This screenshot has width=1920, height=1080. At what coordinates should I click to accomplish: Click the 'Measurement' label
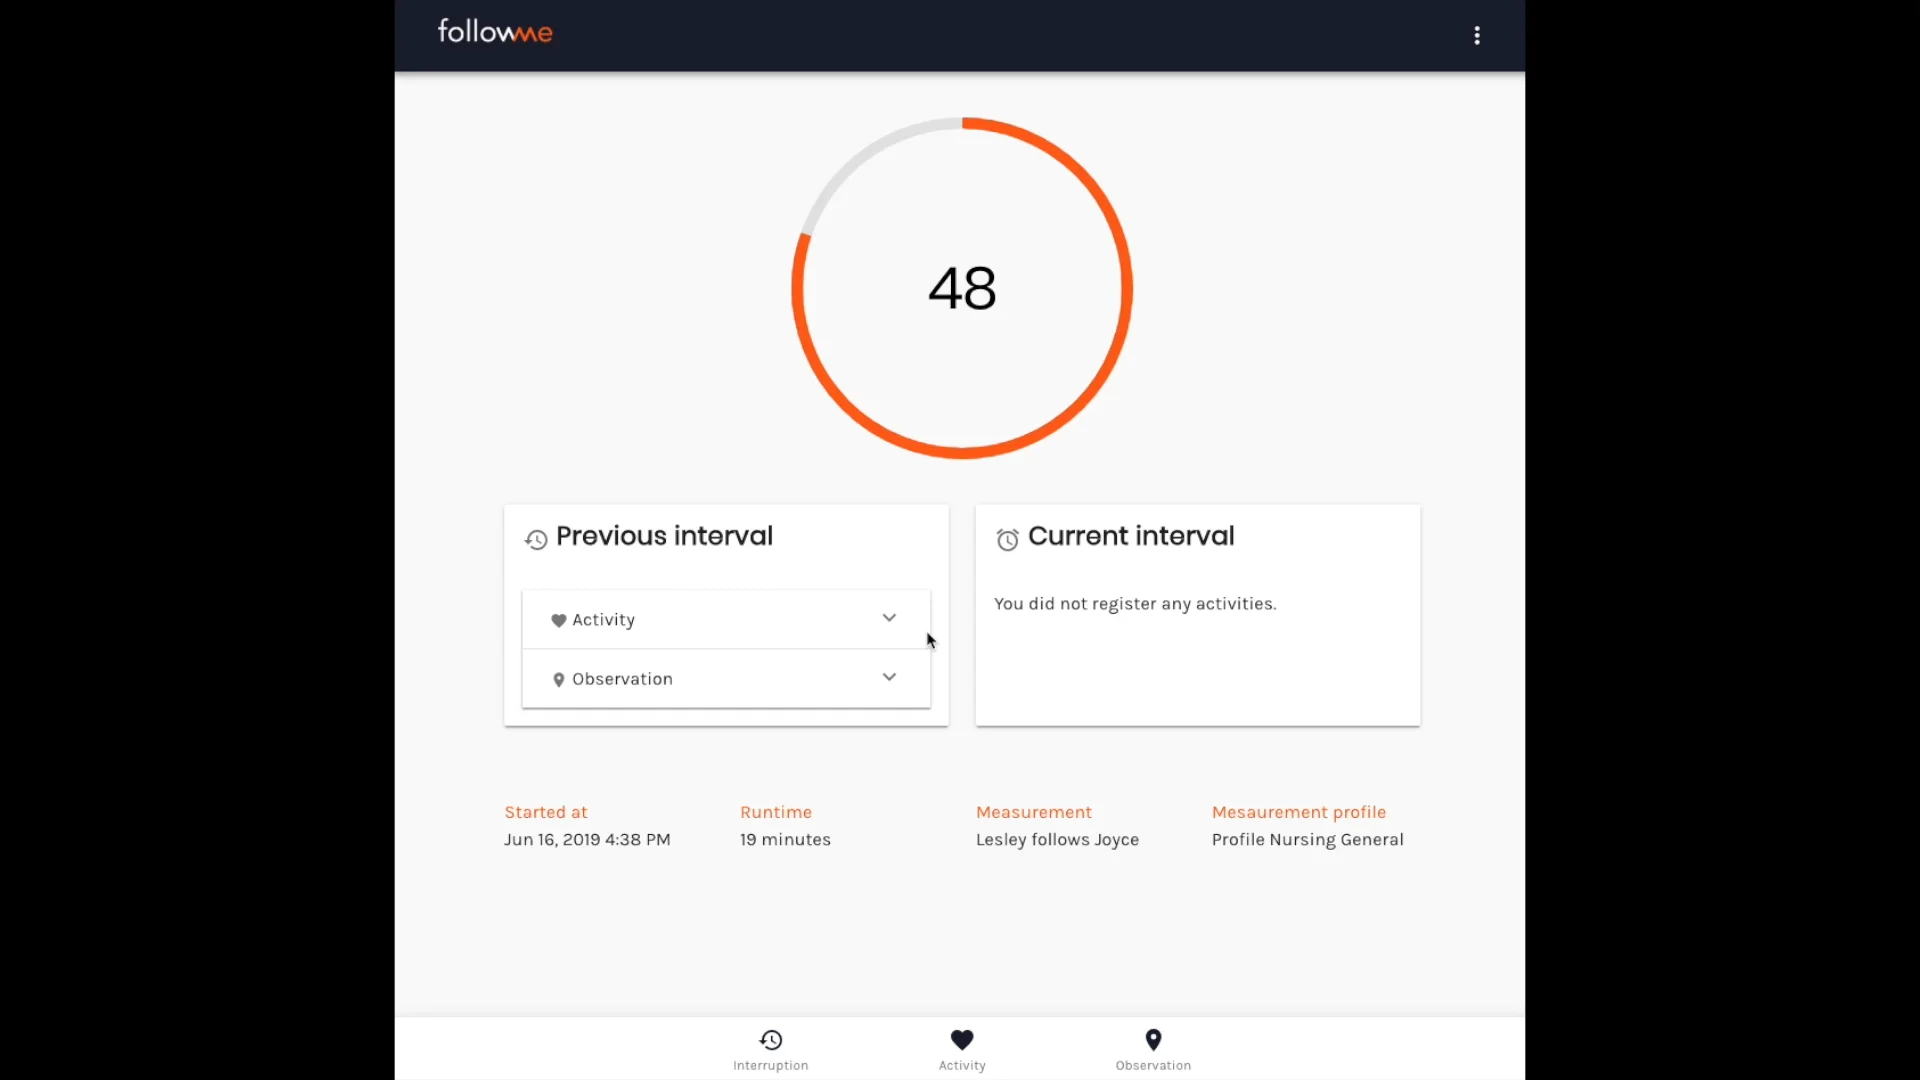coord(1034,812)
